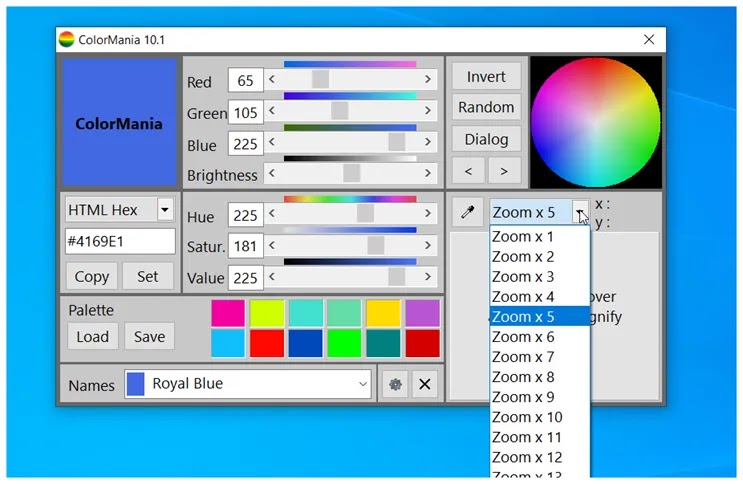Select Zoom x 3 from list
Viewport: 743px width, 484px height.
pos(540,276)
